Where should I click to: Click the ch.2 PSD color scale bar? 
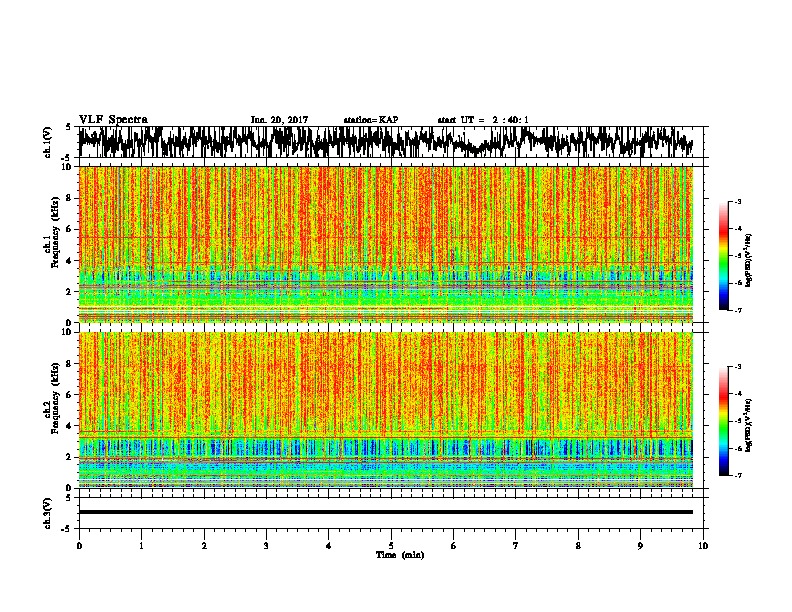723,421
